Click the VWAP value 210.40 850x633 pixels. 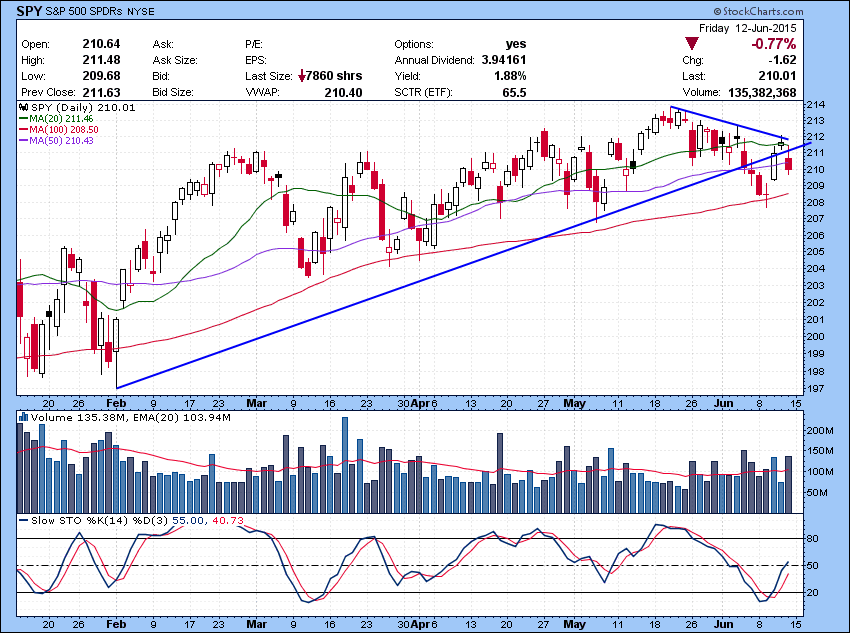pos(344,93)
